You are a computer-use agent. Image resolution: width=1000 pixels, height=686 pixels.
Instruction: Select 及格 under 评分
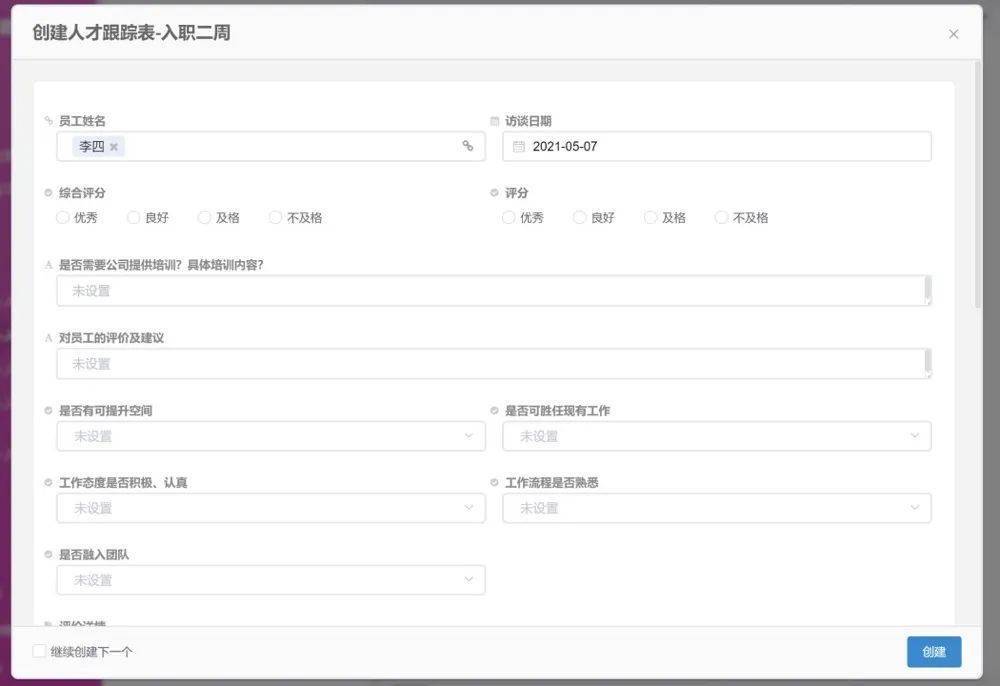click(651, 218)
